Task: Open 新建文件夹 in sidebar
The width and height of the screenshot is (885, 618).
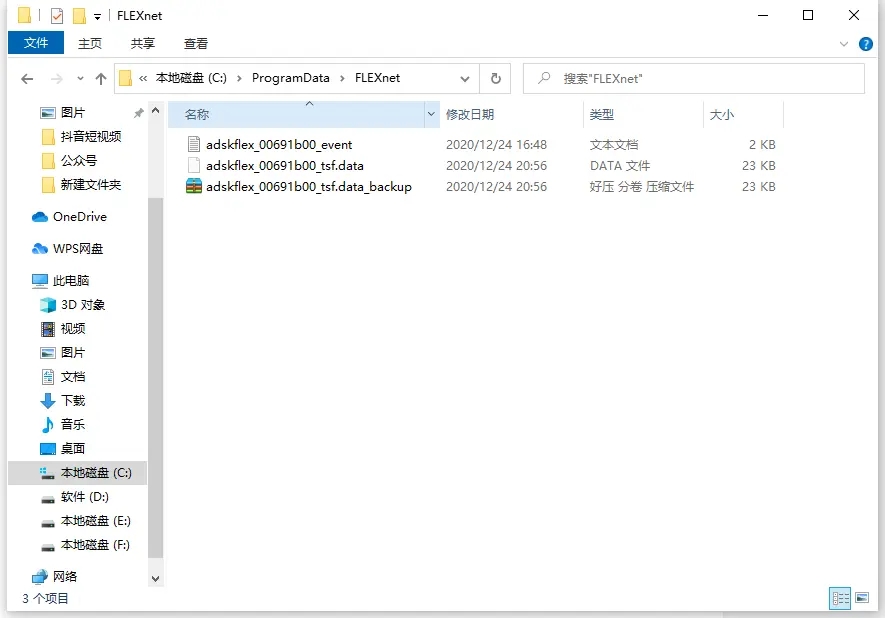Action: 90,185
